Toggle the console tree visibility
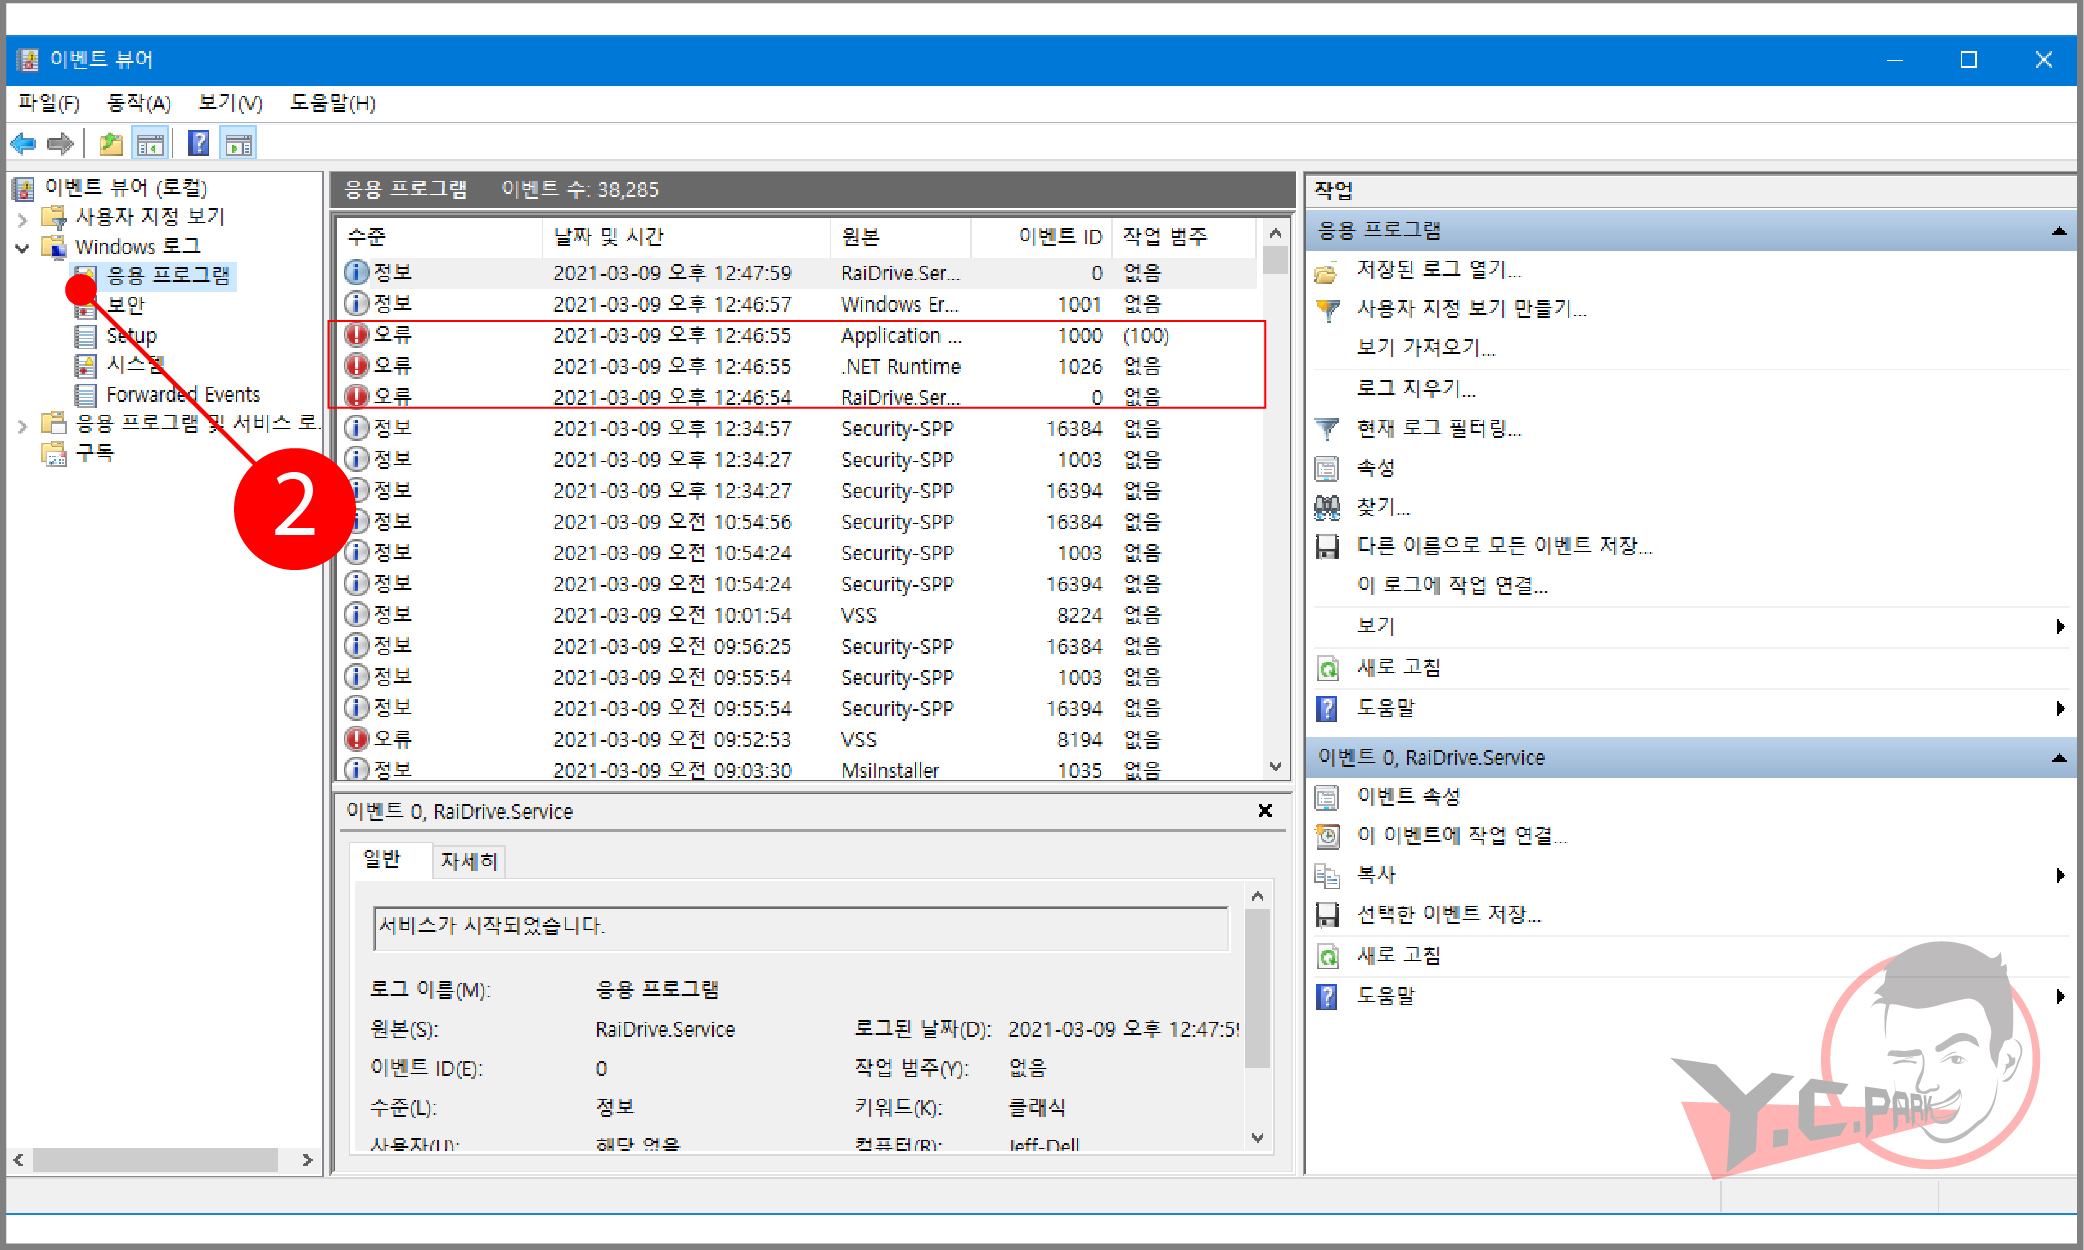Screen dimensions: 2084x1250 (x=151, y=142)
